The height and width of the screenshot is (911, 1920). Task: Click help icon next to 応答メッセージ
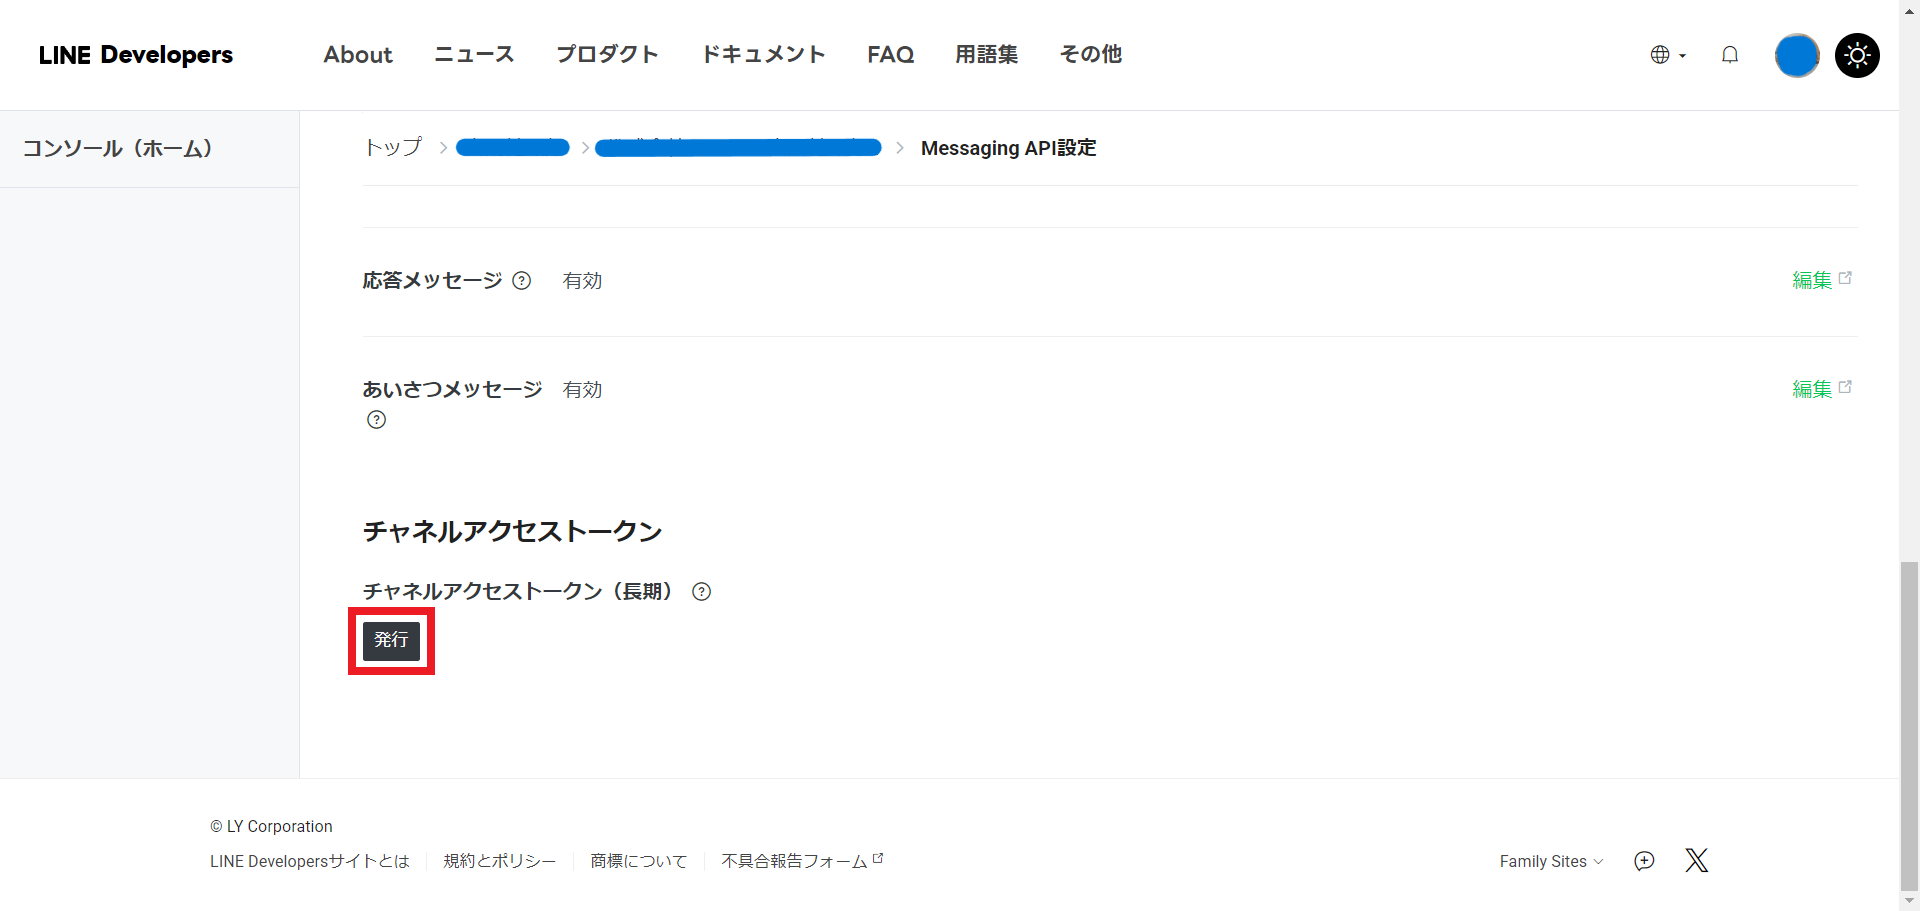[x=521, y=281]
